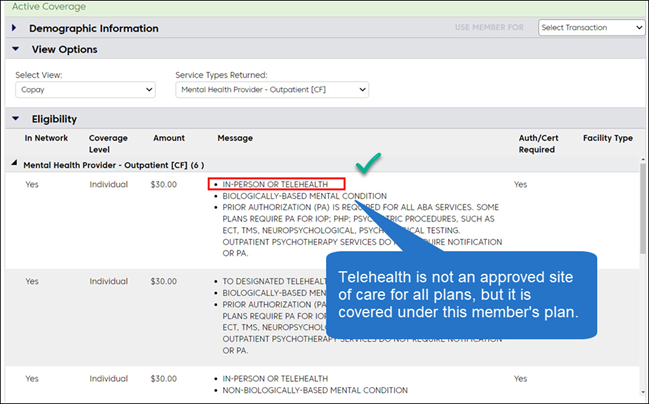Click the Message column header
Image resolution: width=649 pixels, height=404 pixels.
point(235,138)
